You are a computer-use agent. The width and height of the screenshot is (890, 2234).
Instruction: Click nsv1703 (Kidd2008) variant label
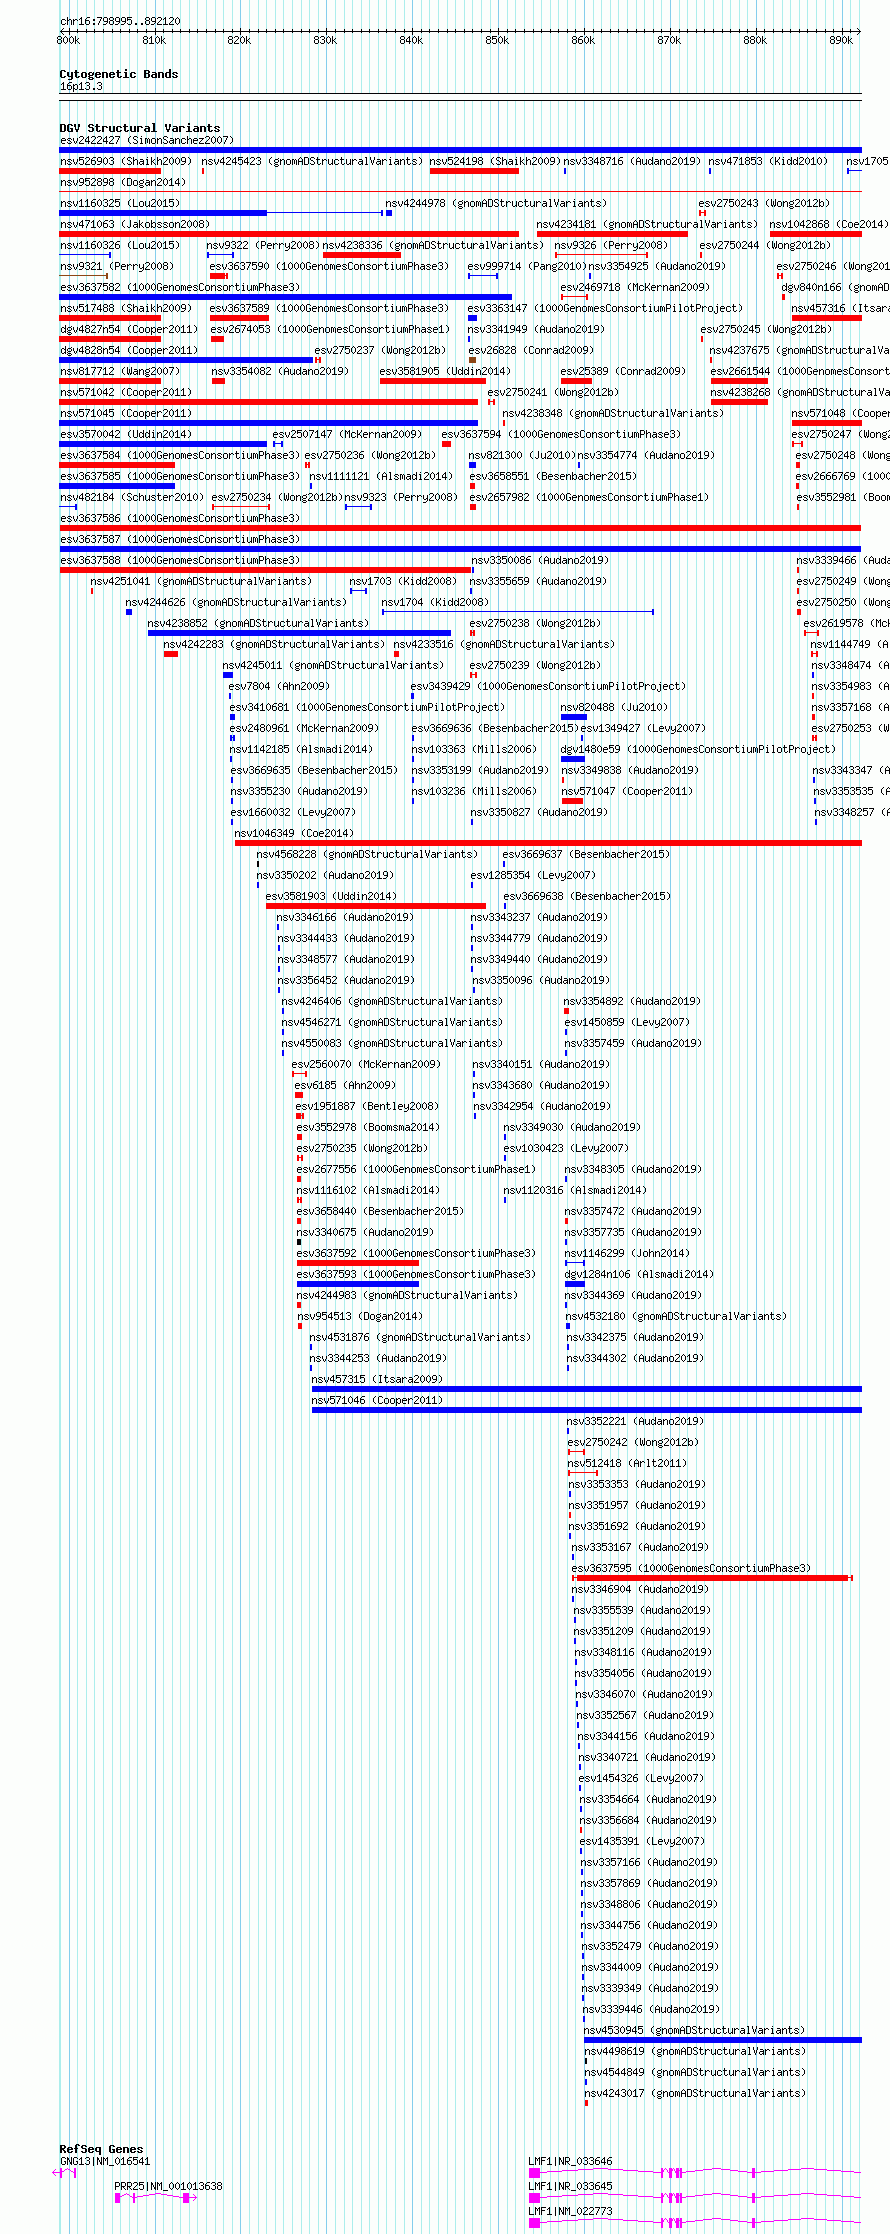(403, 581)
